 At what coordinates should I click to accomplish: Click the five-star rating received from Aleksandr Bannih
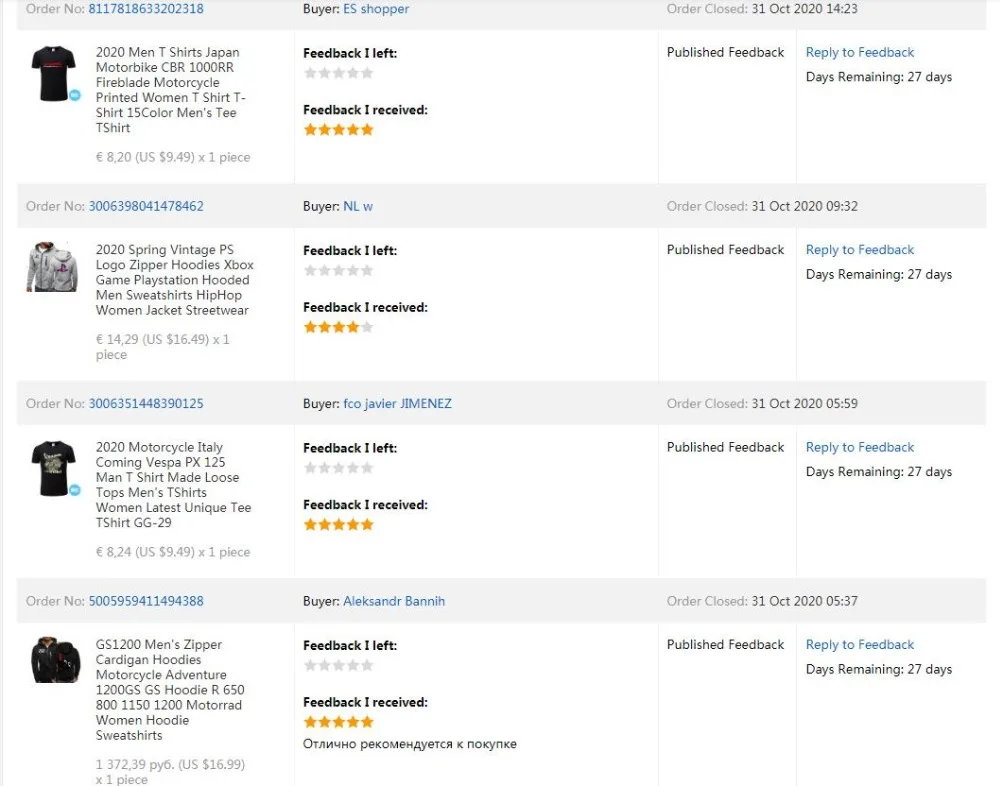(338, 722)
